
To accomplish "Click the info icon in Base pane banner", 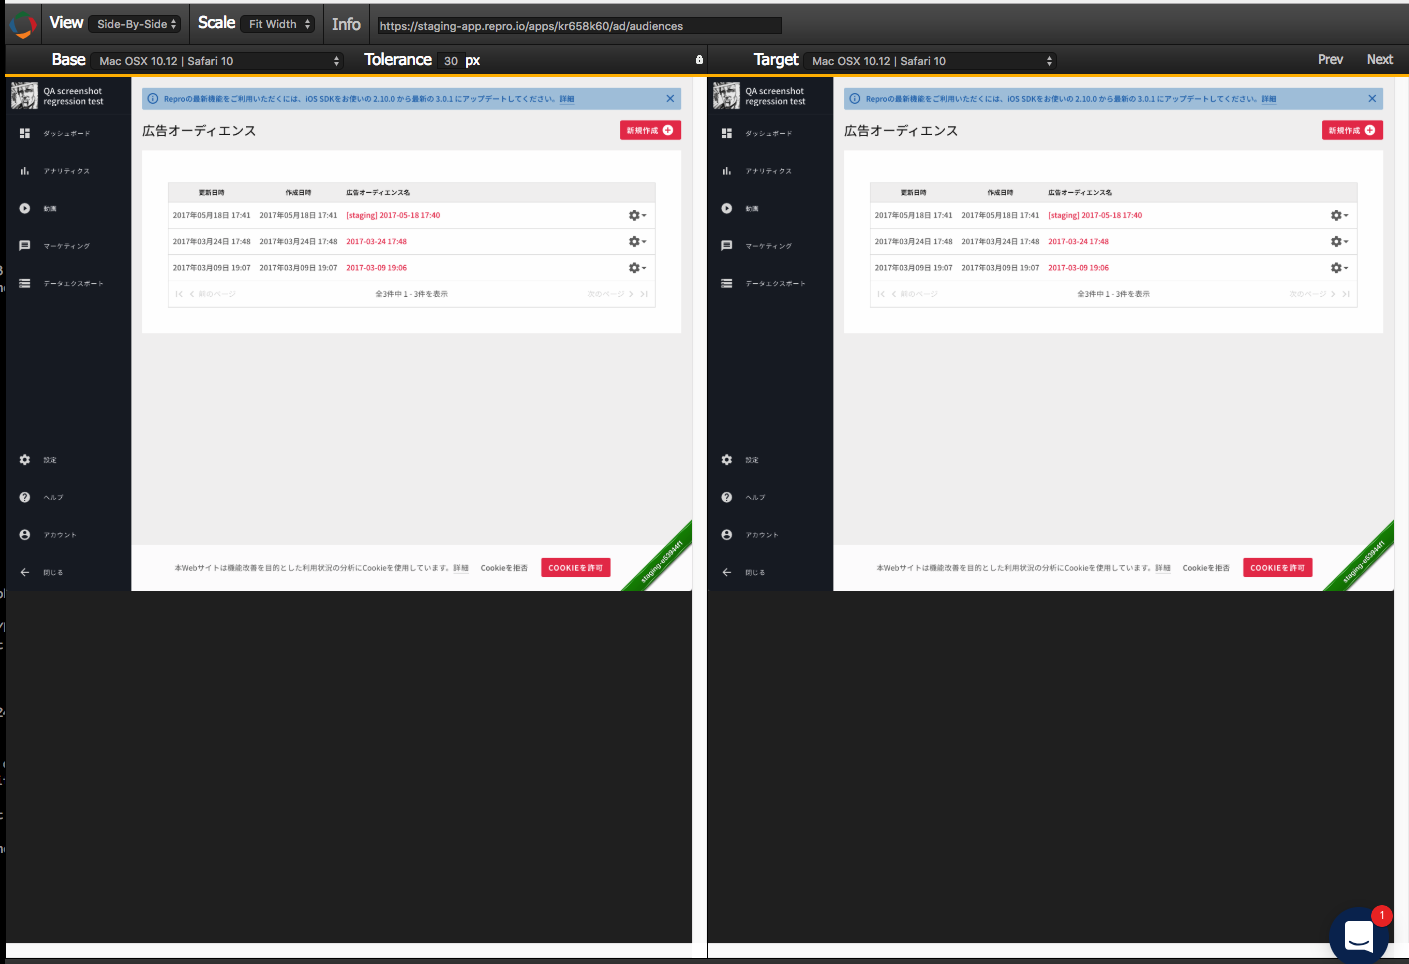I will tap(153, 99).
